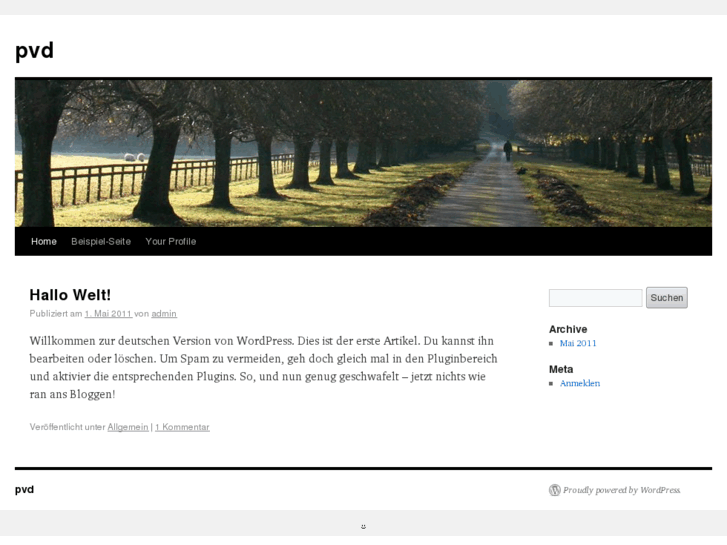The image size is (727, 545).
Task: Open Proudly powered by WordPress link
Action: coord(621,490)
